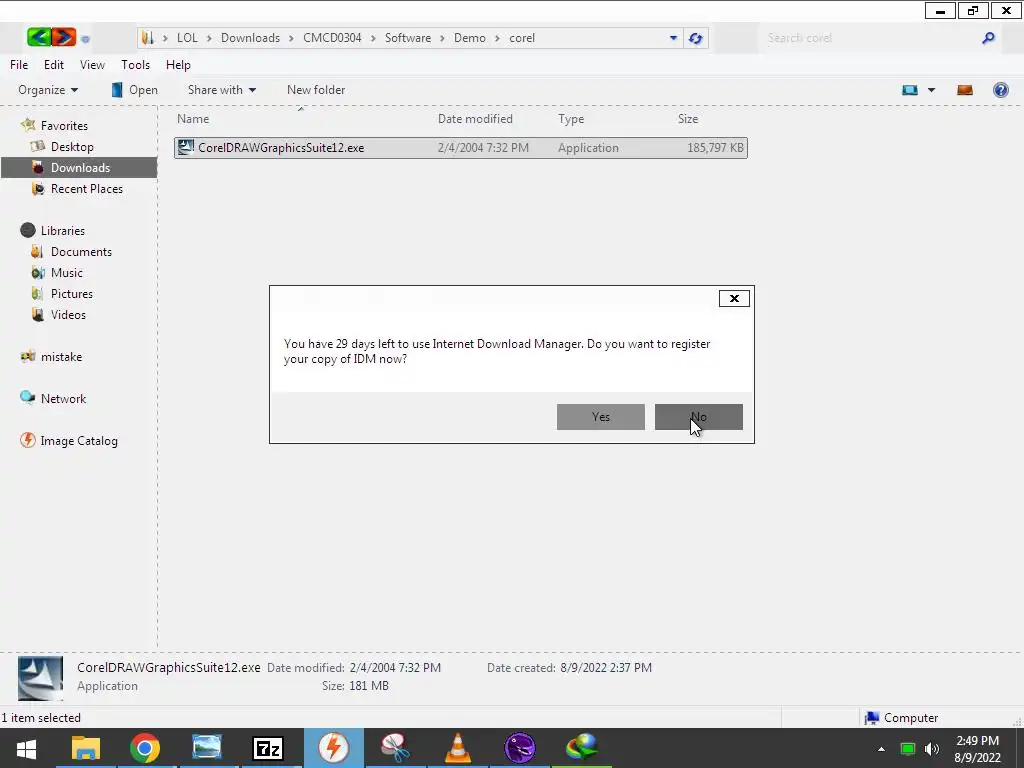1024x768 pixels.
Task: Click No in the IDM registration dialog
Action: pyautogui.click(x=699, y=417)
